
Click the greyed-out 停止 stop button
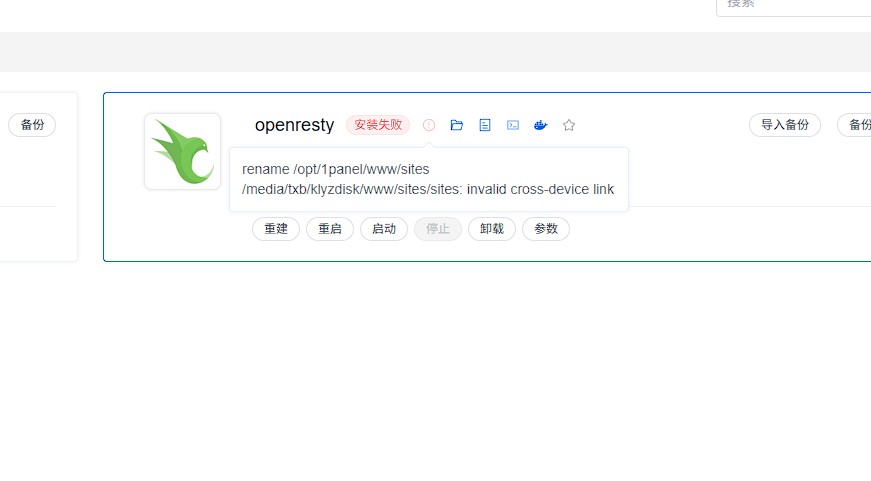pos(438,229)
